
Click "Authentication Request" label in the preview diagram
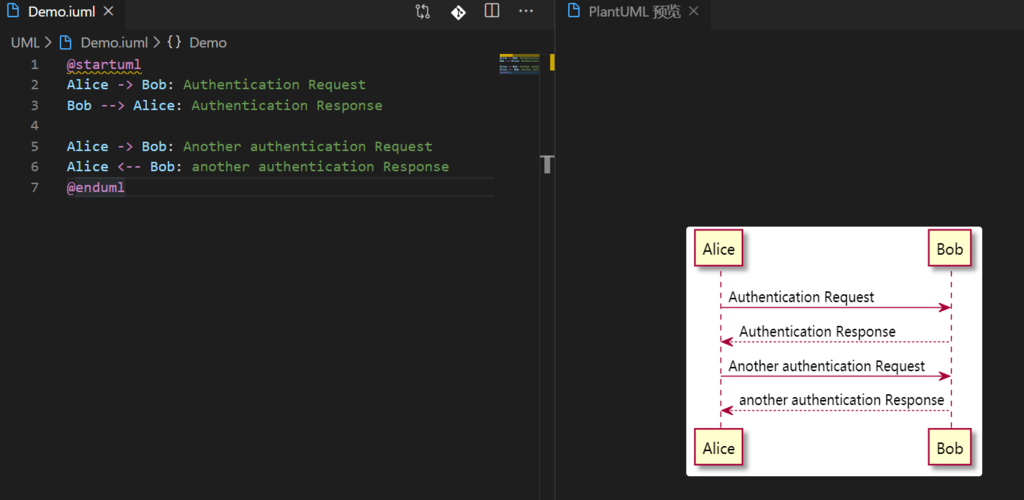point(801,297)
